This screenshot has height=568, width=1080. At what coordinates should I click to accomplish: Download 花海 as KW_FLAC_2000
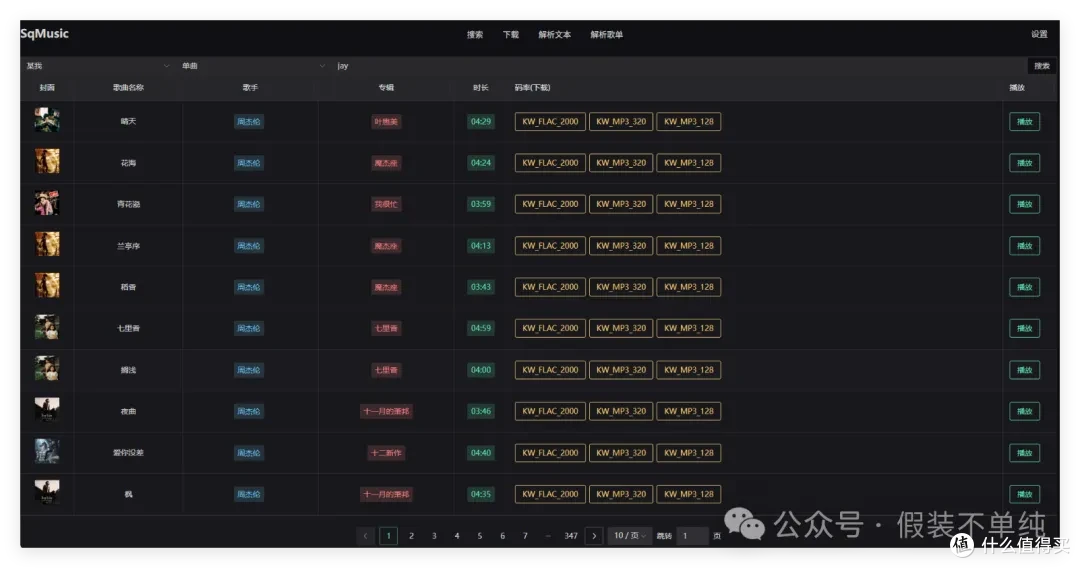(x=550, y=163)
